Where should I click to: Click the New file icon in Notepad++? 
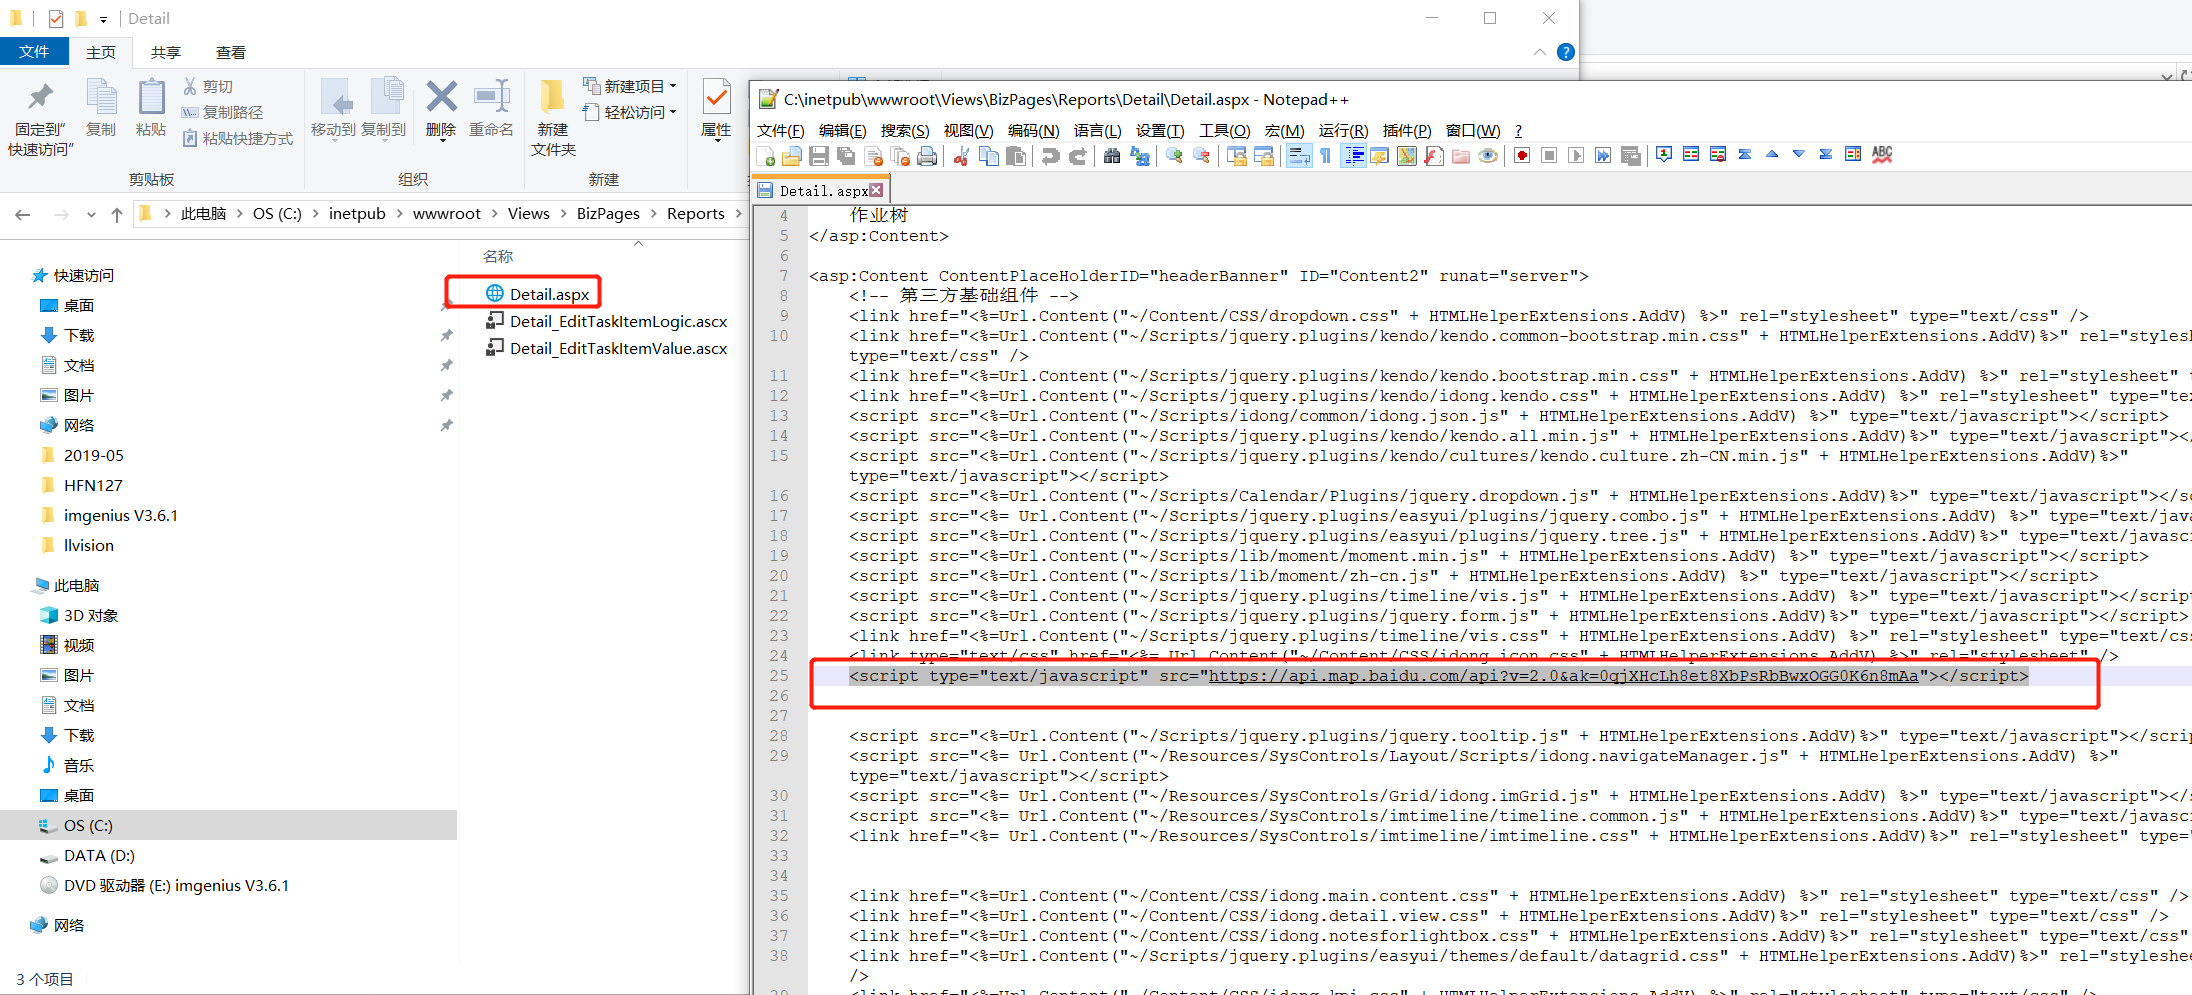click(766, 156)
